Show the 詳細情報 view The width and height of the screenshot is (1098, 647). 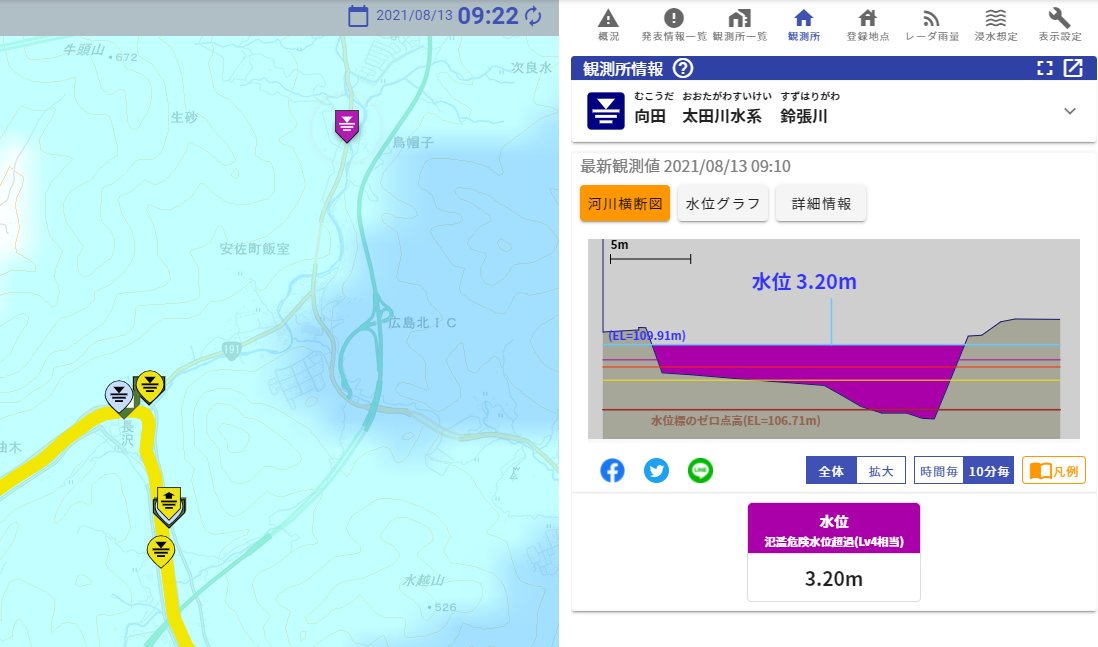tap(821, 204)
